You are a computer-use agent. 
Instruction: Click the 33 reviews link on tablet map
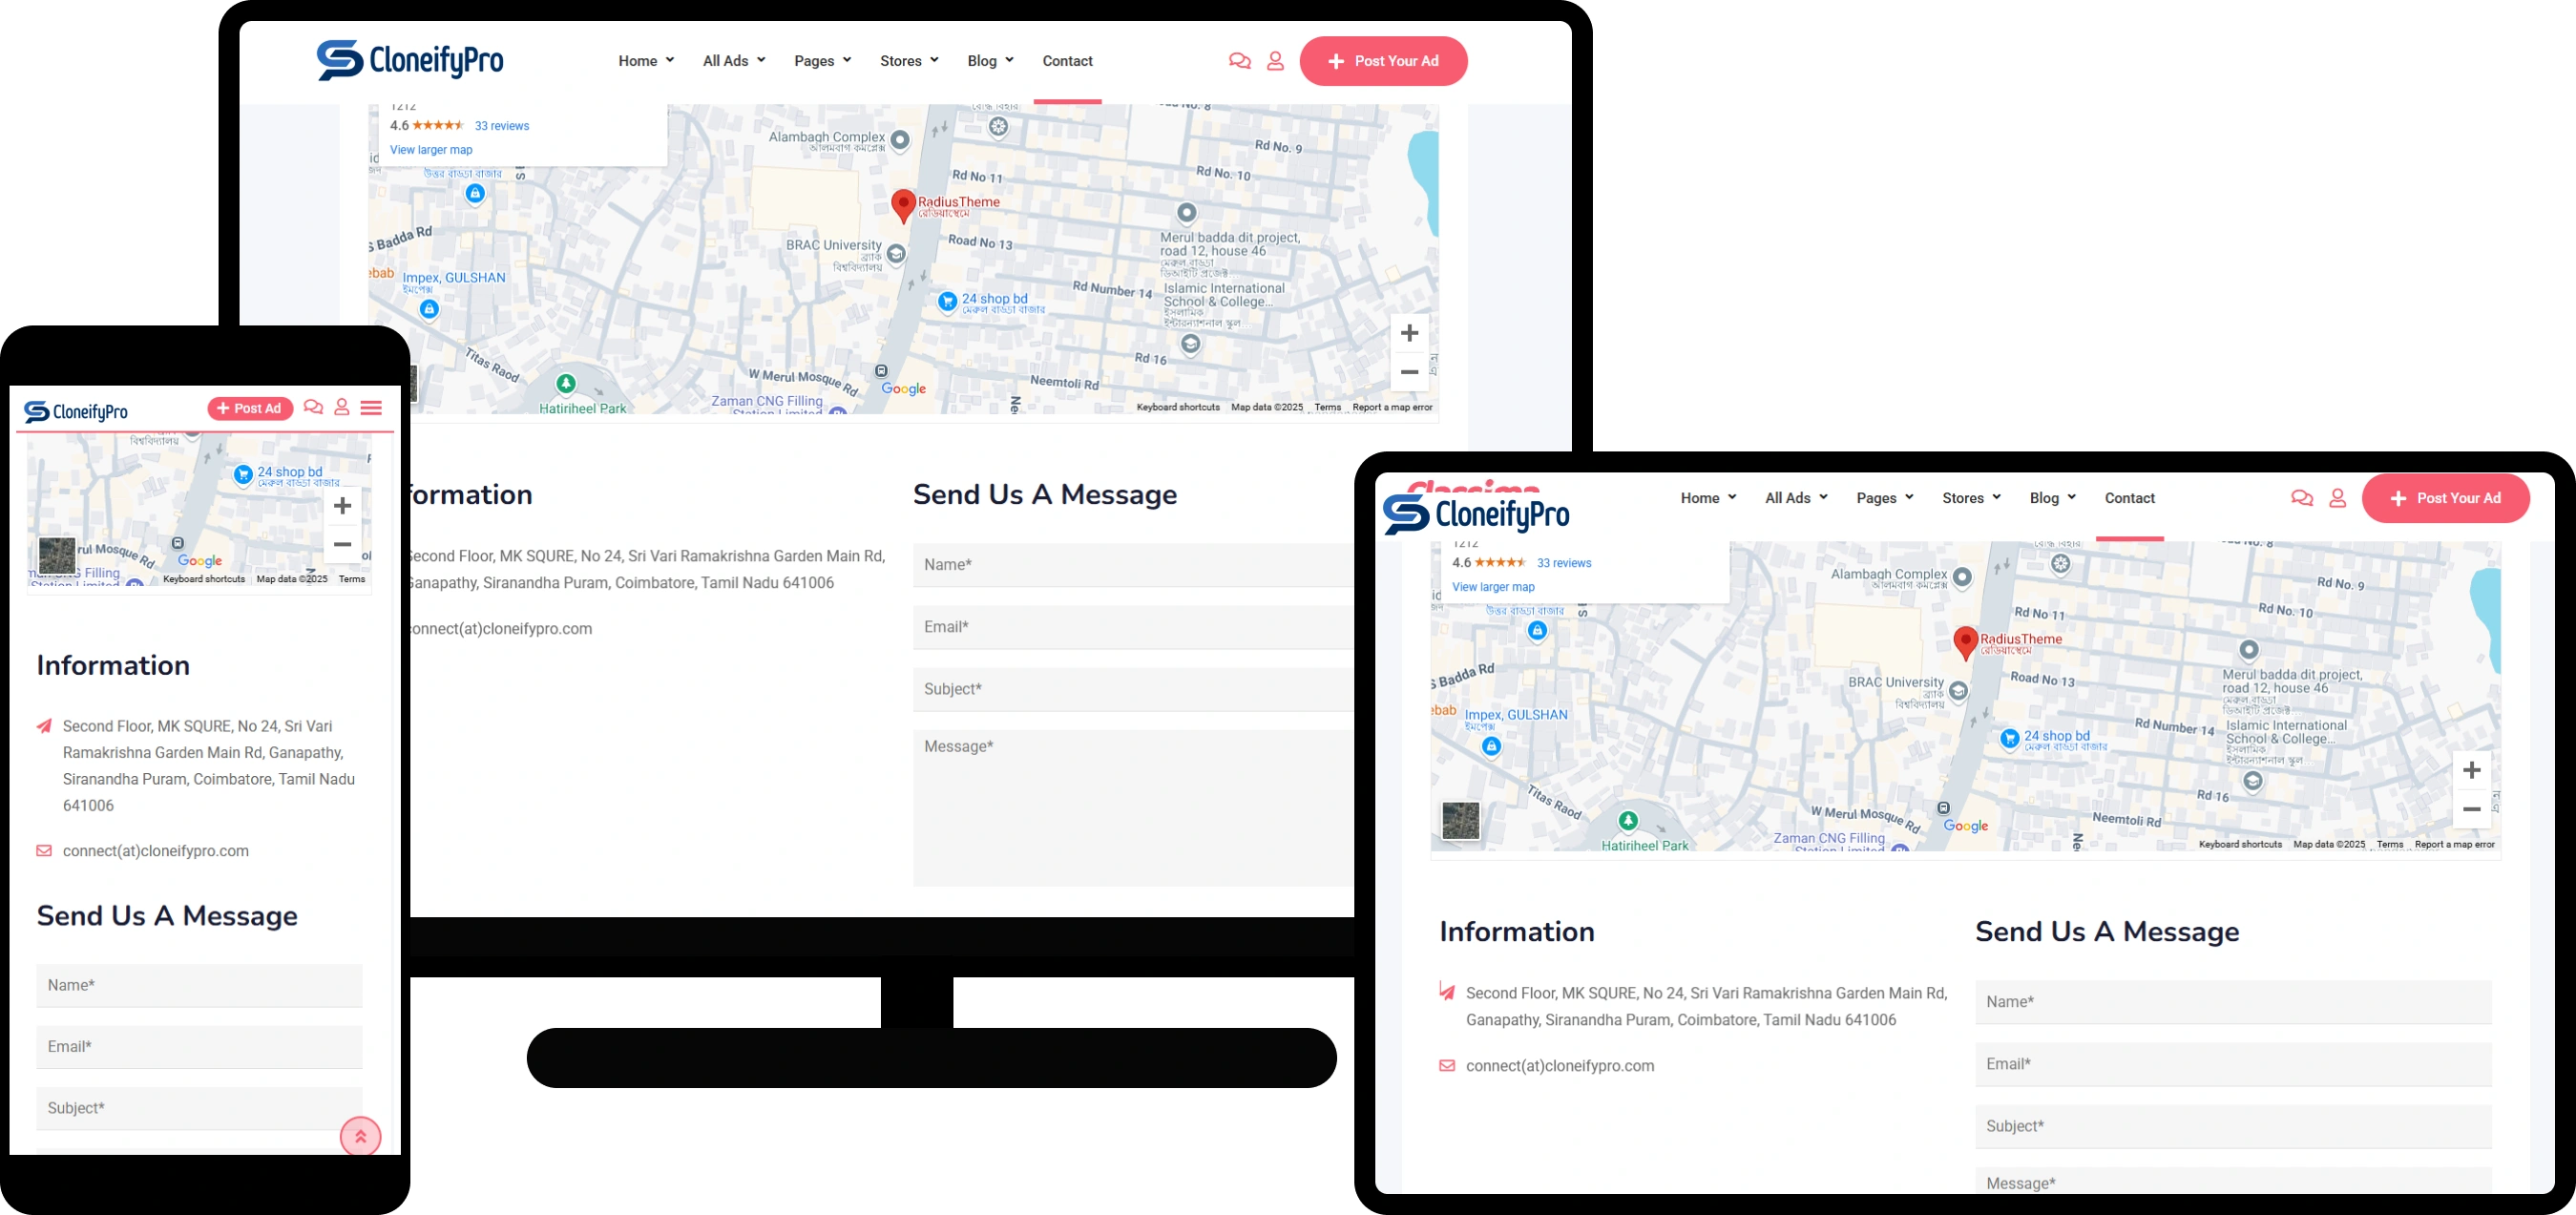click(1563, 563)
